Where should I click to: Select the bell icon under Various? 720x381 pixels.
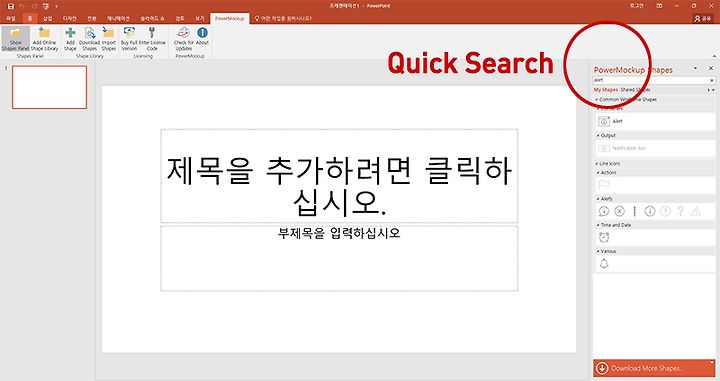click(604, 263)
